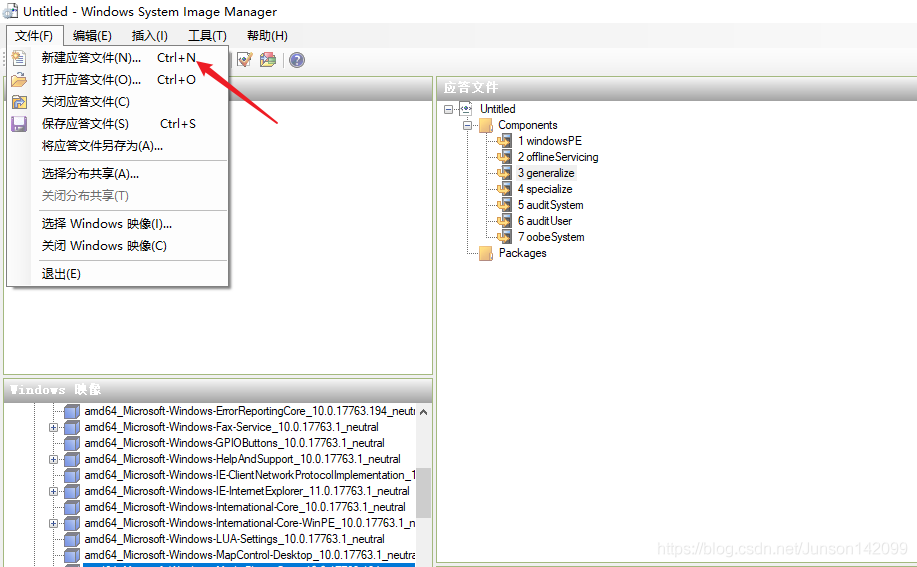The image size is (917, 567).
Task: Select 保存应答文件(S) menu entry
Action: pyautogui.click(x=118, y=124)
